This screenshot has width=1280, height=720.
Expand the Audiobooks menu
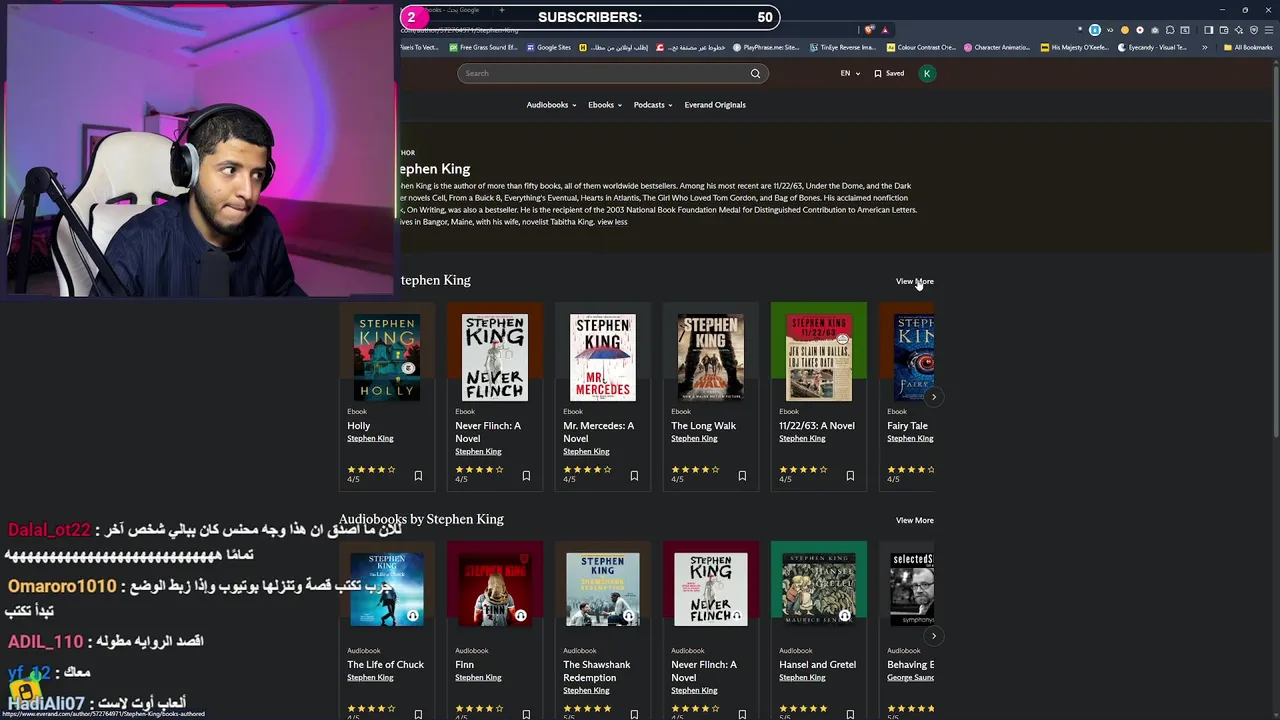[551, 105]
